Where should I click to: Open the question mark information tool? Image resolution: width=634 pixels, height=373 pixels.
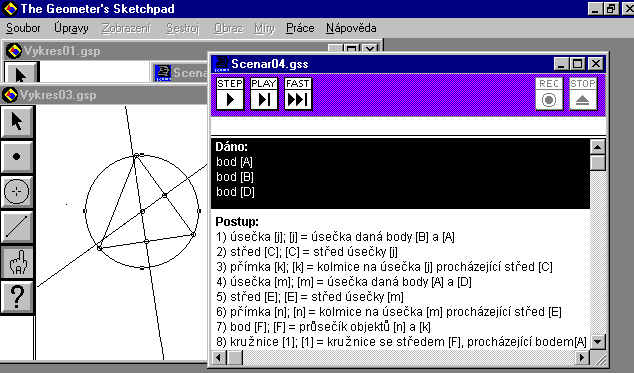coord(17,297)
